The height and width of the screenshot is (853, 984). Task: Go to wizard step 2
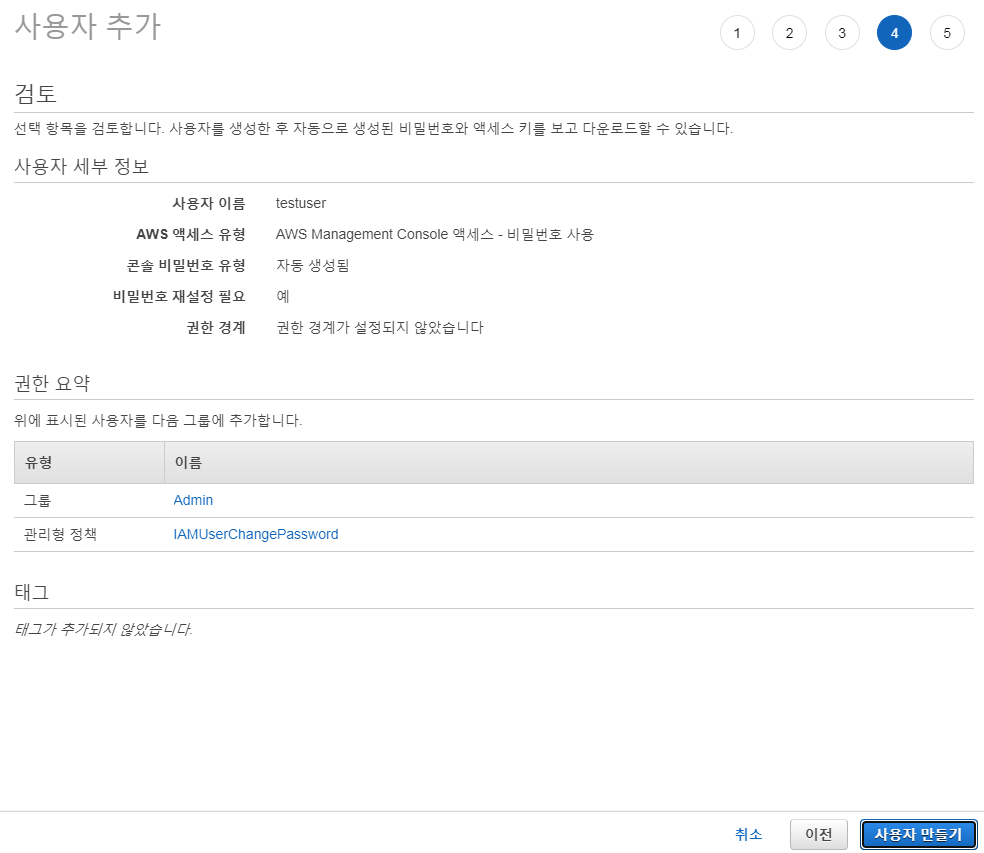tap(789, 33)
